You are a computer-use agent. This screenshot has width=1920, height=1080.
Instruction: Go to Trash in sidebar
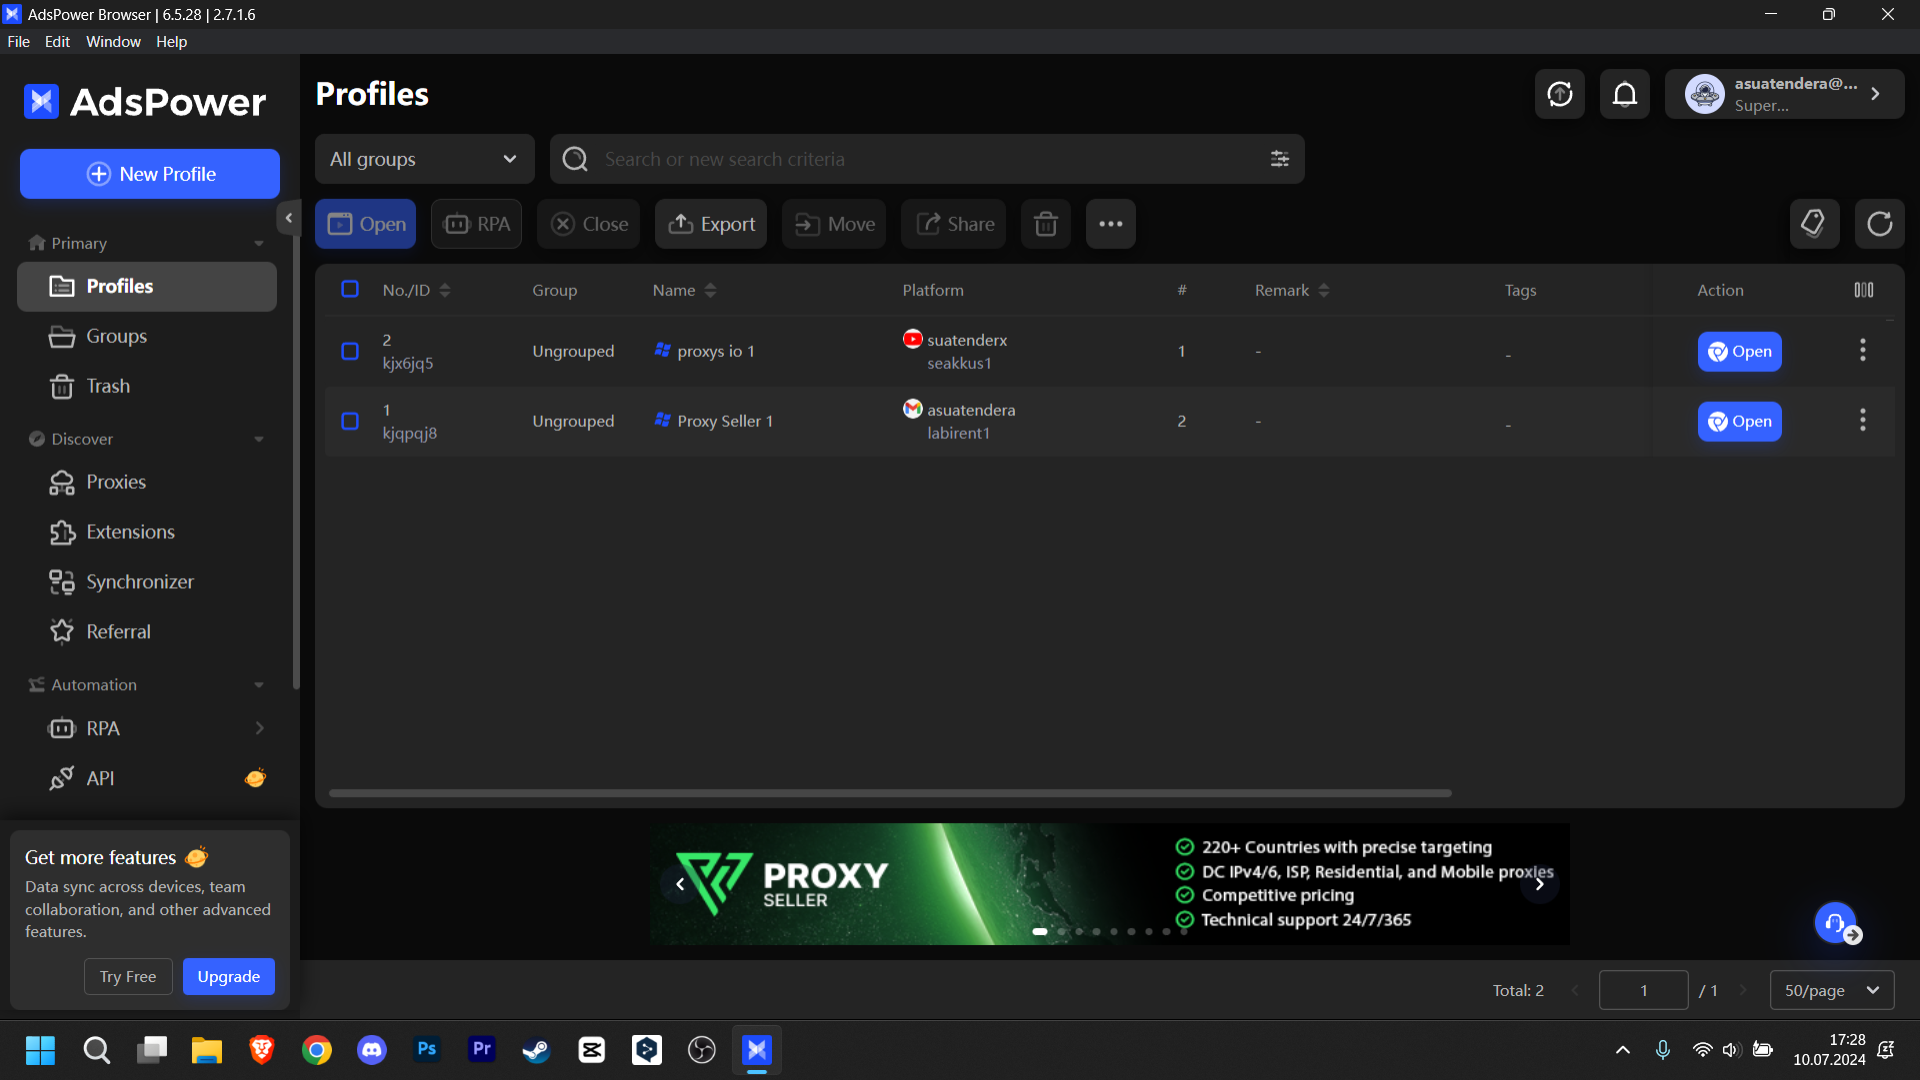click(x=147, y=386)
